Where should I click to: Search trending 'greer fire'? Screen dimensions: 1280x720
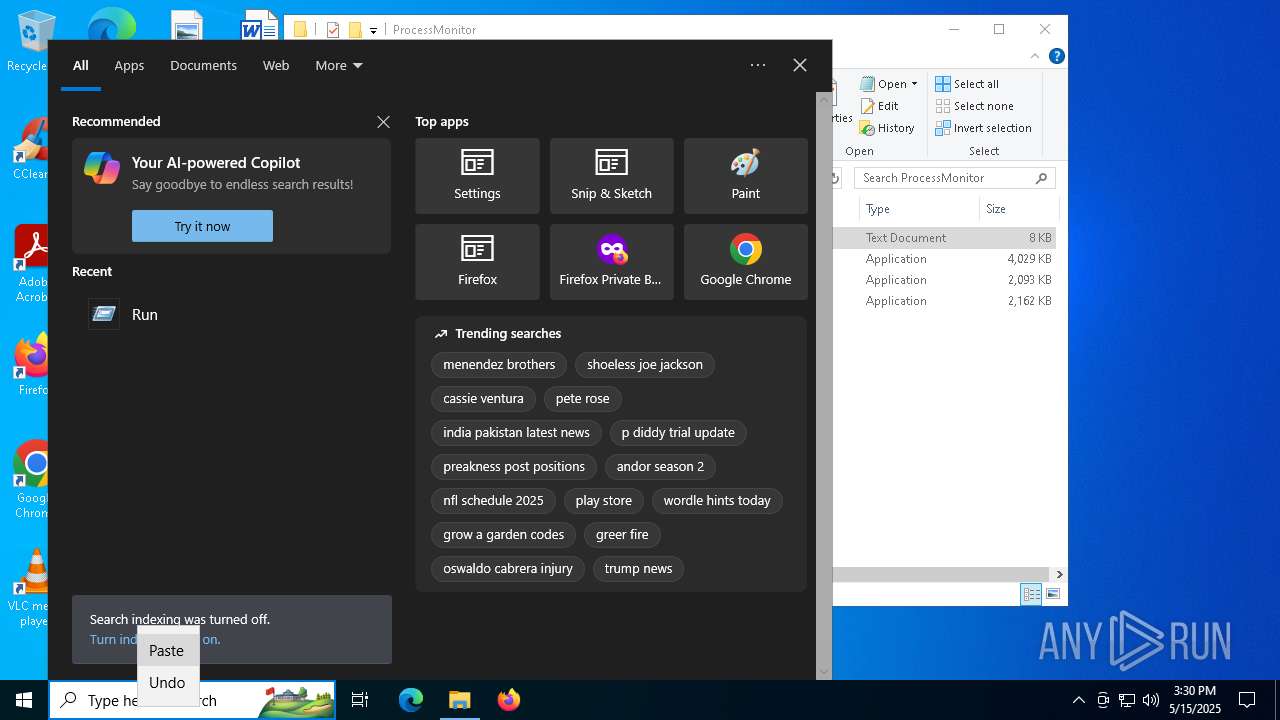point(622,534)
